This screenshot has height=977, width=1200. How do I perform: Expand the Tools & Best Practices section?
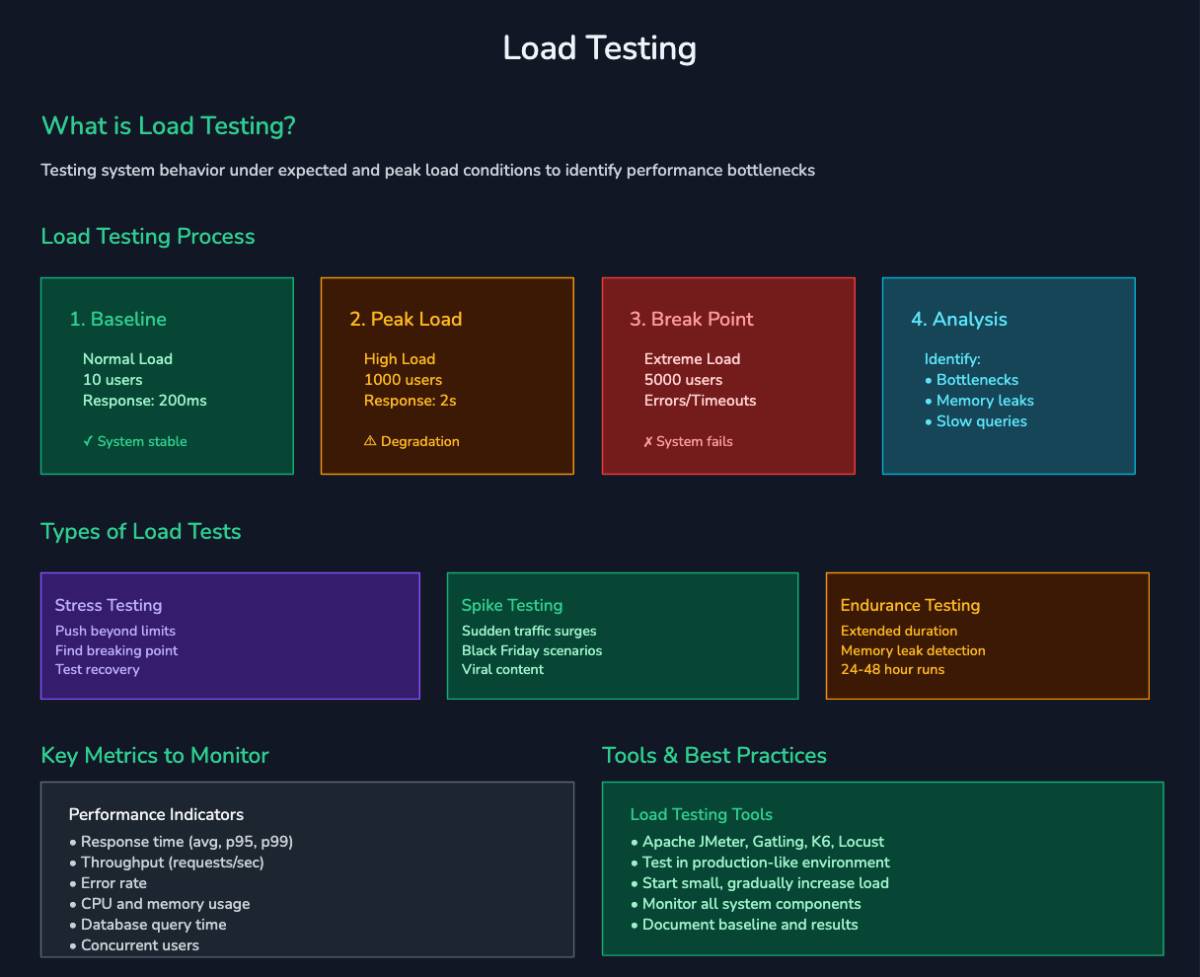(714, 755)
